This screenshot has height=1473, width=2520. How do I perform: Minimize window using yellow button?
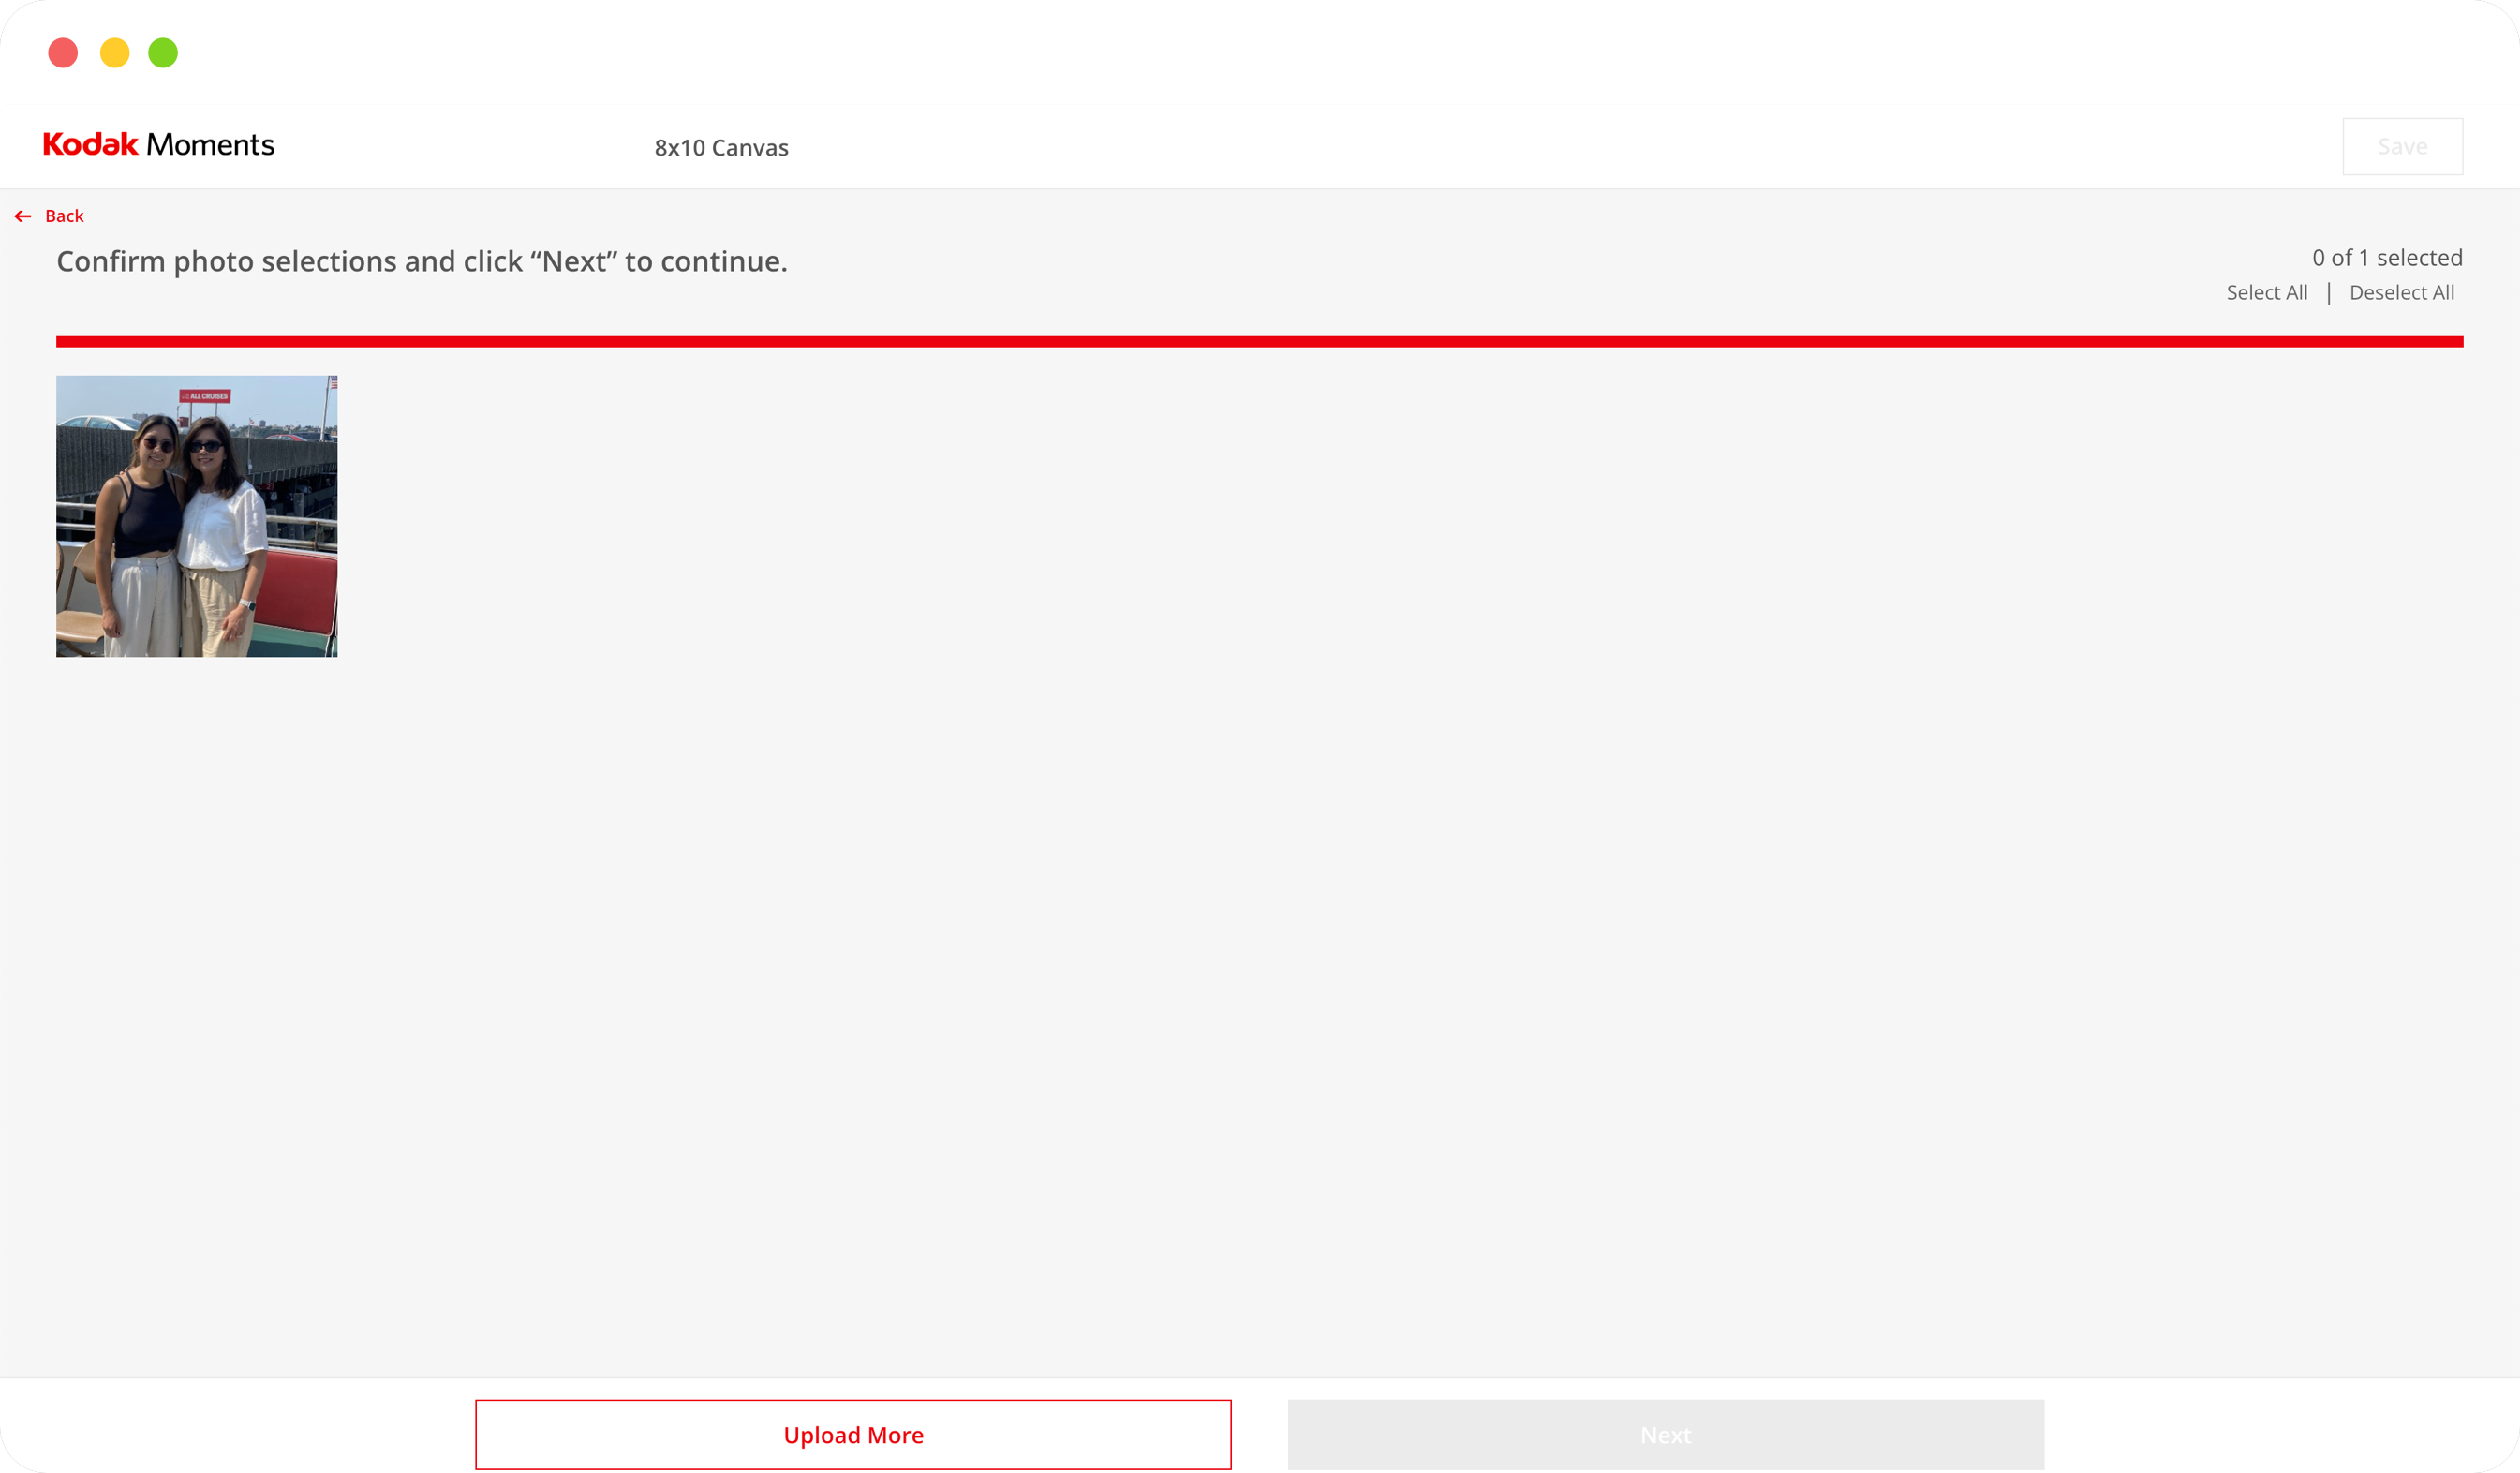pos(115,53)
